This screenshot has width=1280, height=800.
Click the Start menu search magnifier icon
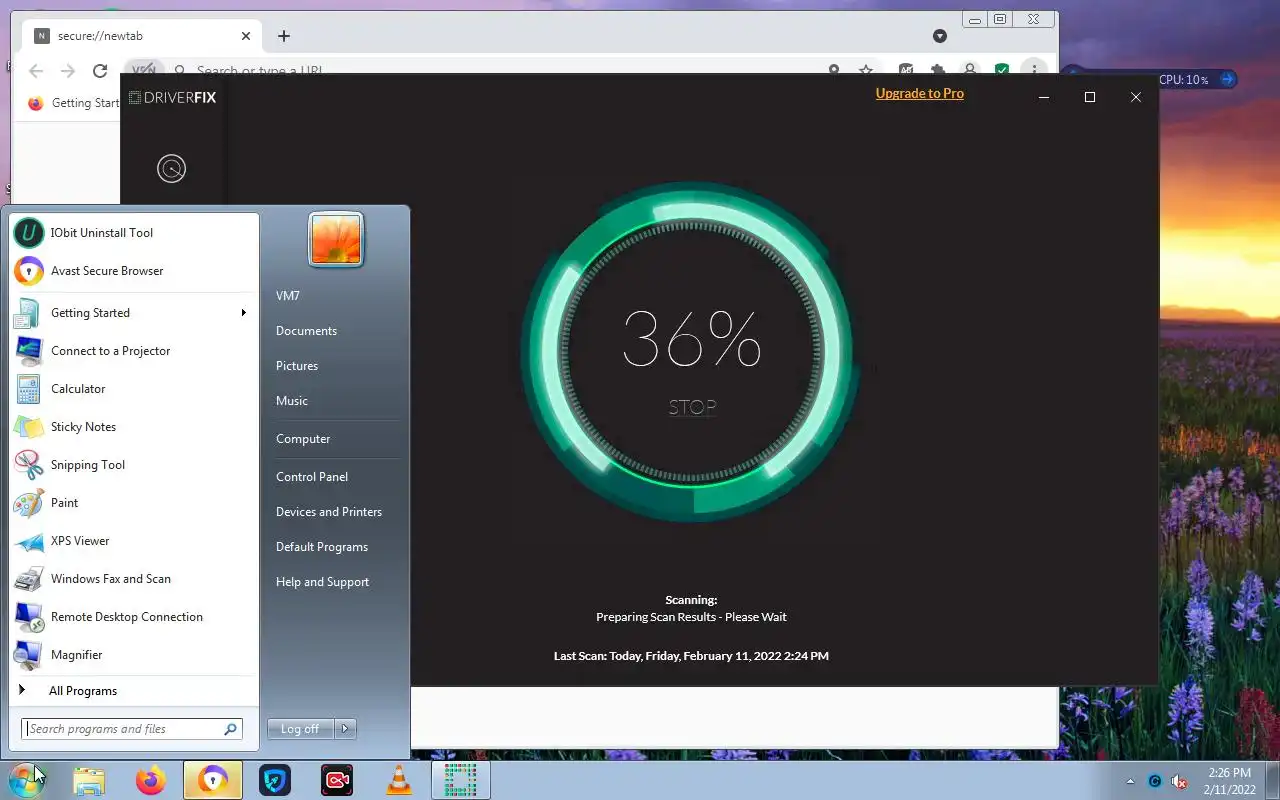click(231, 729)
